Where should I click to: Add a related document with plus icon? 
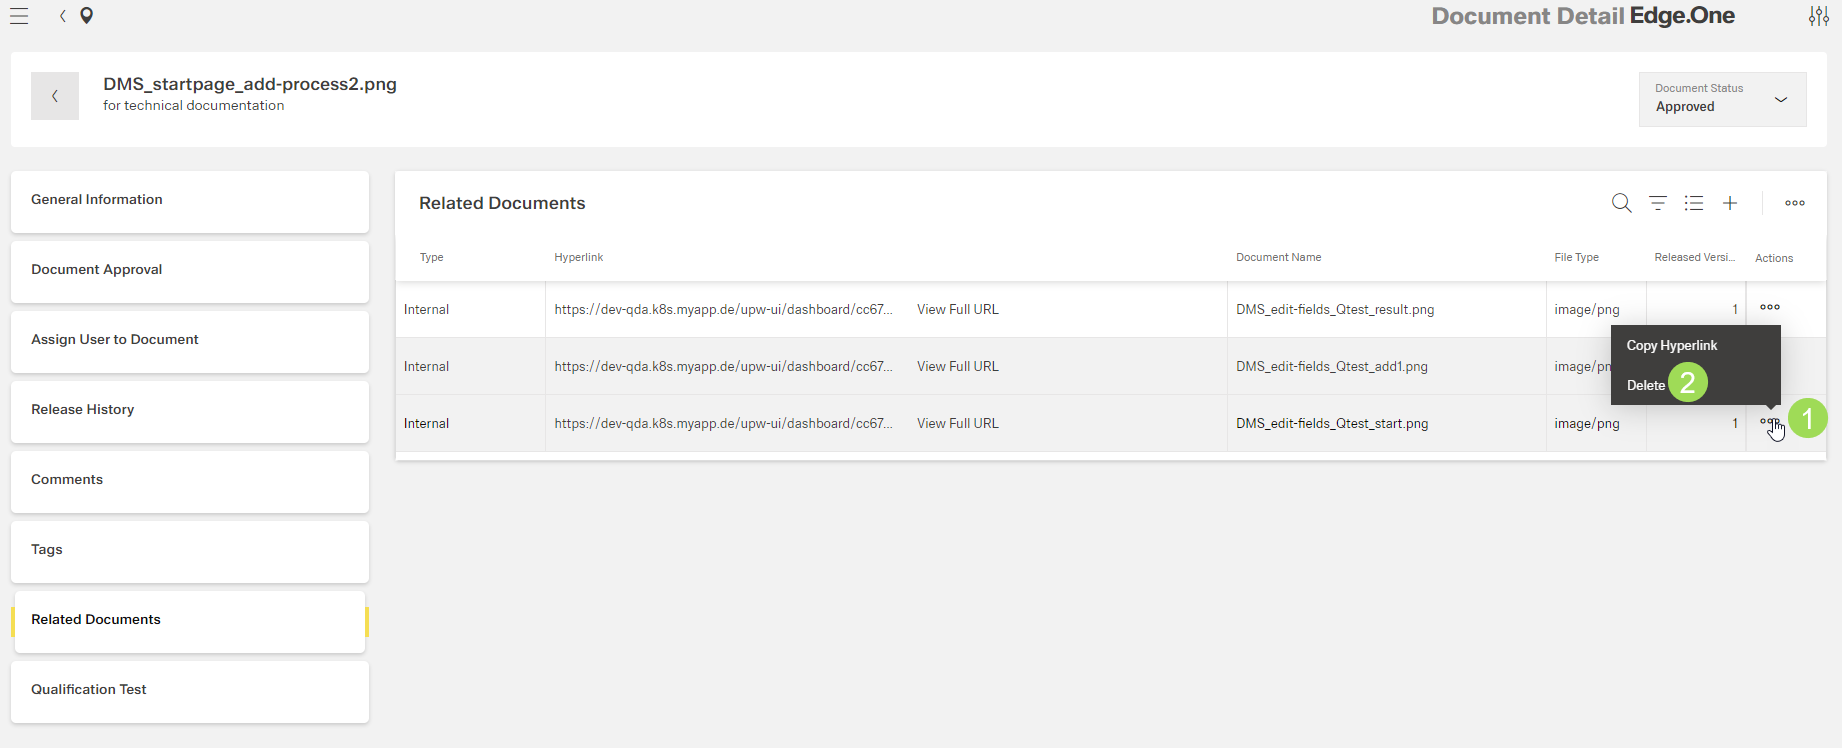(x=1729, y=203)
